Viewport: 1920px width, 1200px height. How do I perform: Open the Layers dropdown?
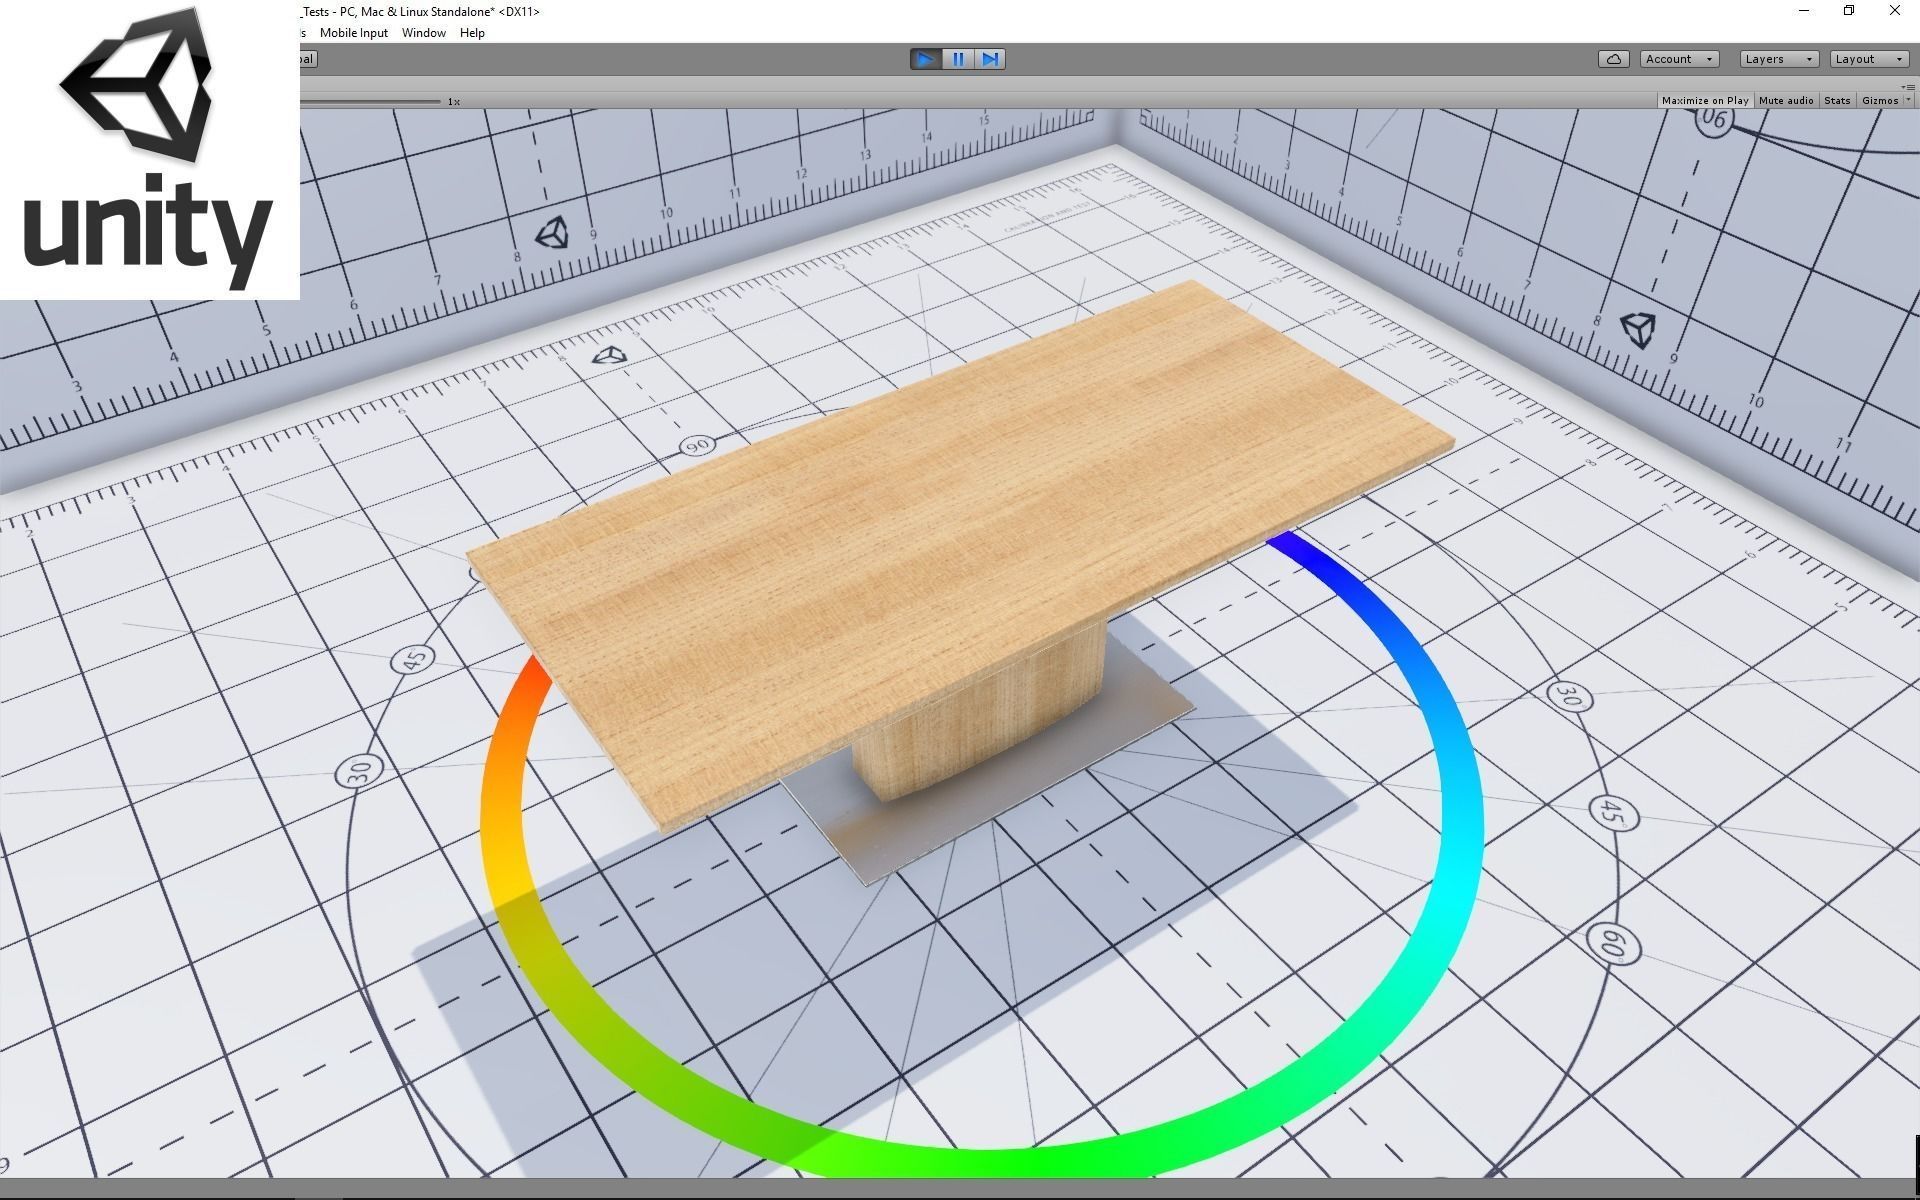(x=1779, y=59)
